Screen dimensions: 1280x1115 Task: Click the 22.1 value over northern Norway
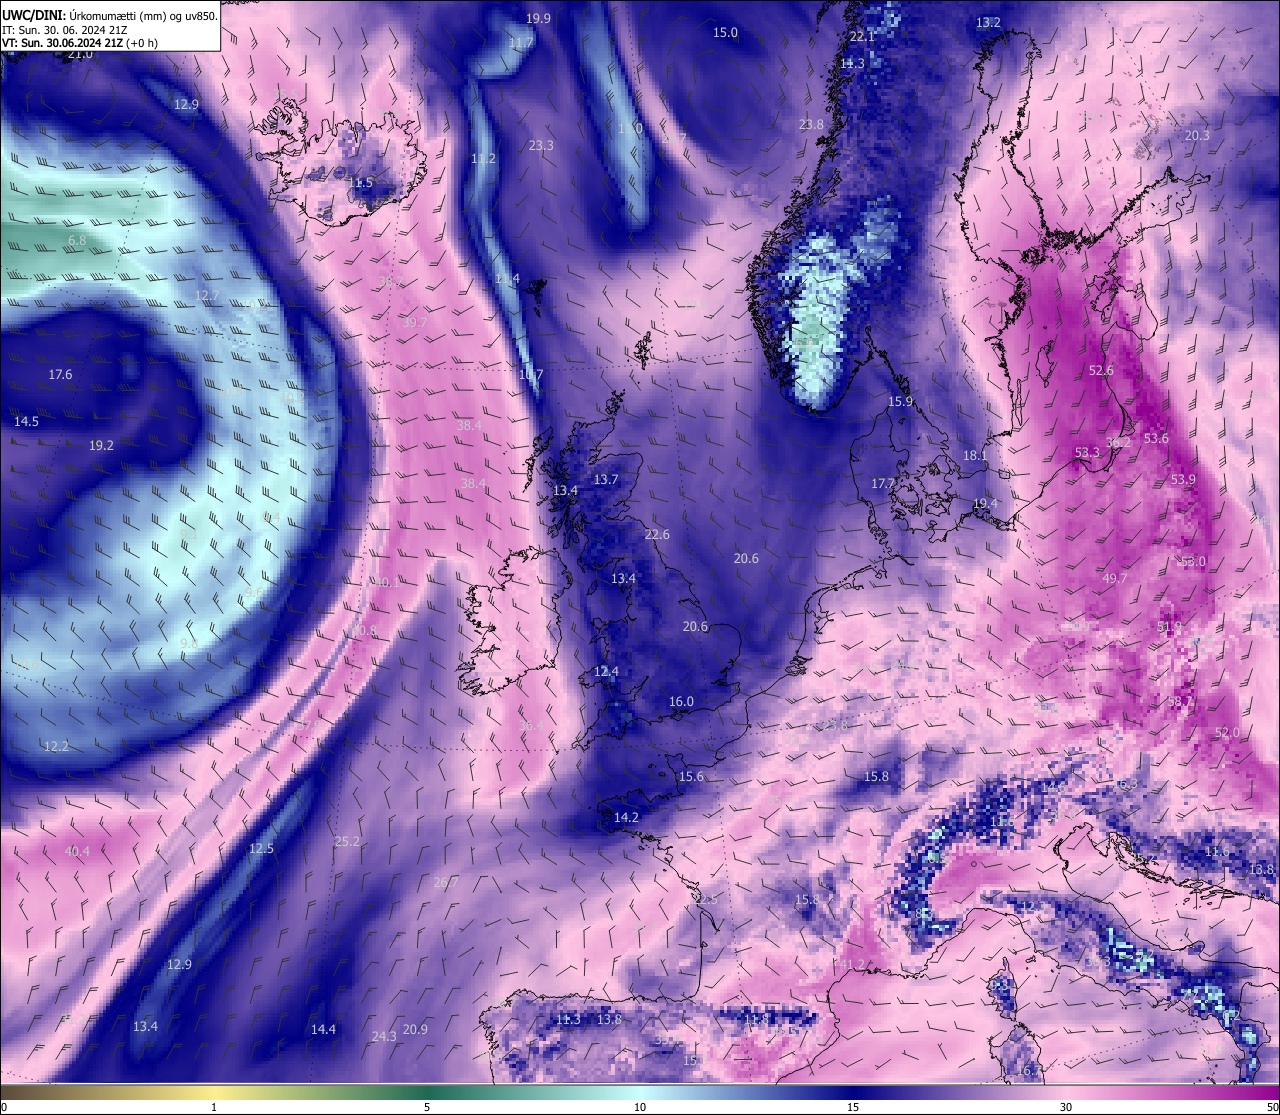pos(862,36)
